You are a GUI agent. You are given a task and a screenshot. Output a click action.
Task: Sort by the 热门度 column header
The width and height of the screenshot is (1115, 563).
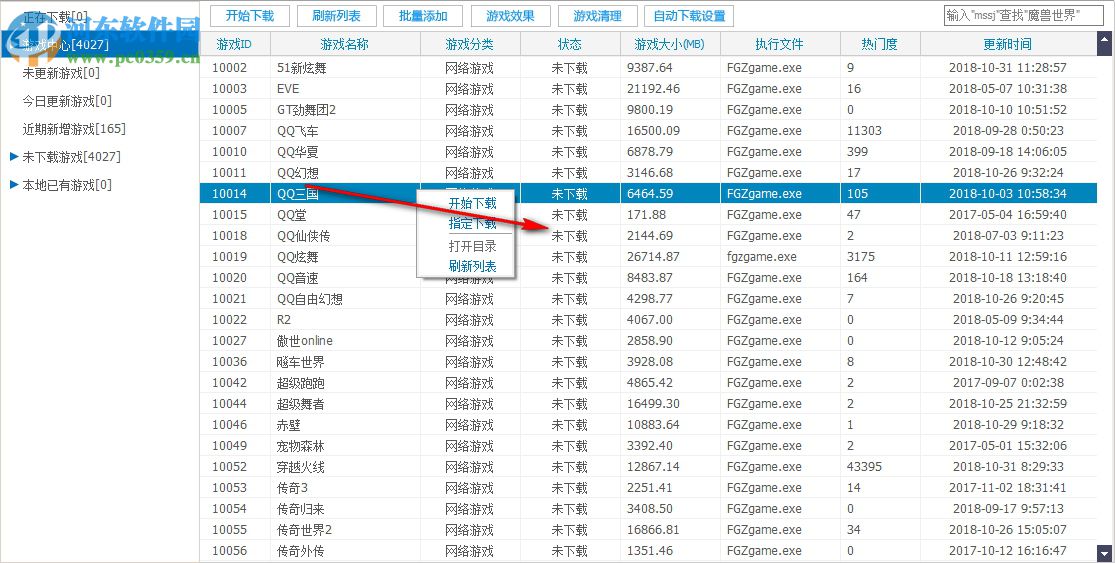(x=880, y=44)
